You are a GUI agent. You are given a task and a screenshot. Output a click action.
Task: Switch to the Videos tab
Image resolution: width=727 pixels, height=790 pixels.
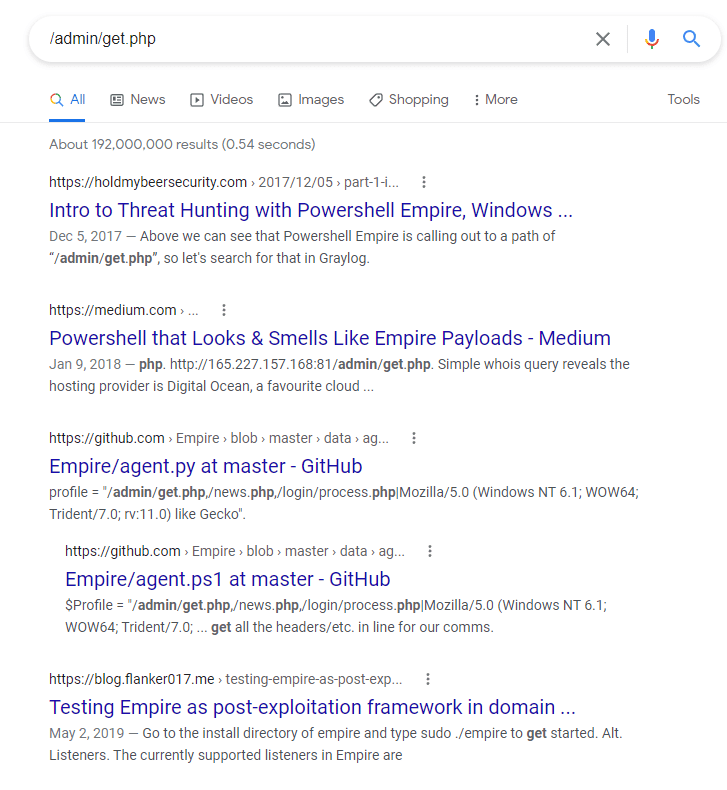[222, 100]
